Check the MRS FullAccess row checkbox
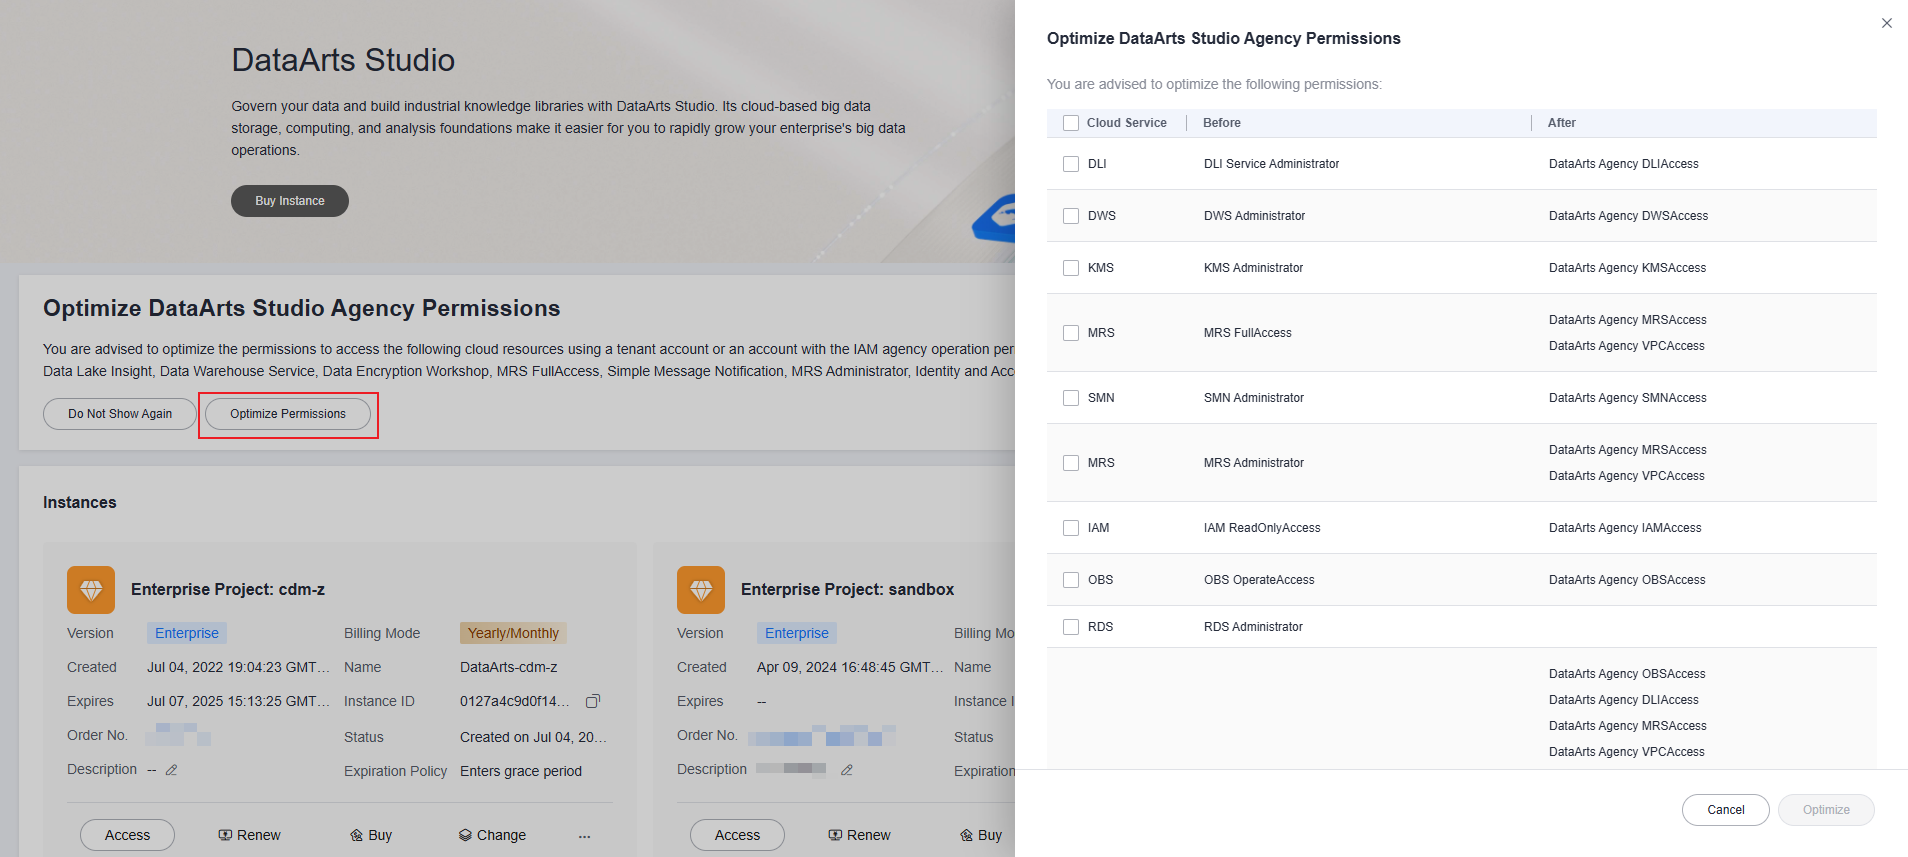Screen dimensions: 1908x857 point(1071,333)
